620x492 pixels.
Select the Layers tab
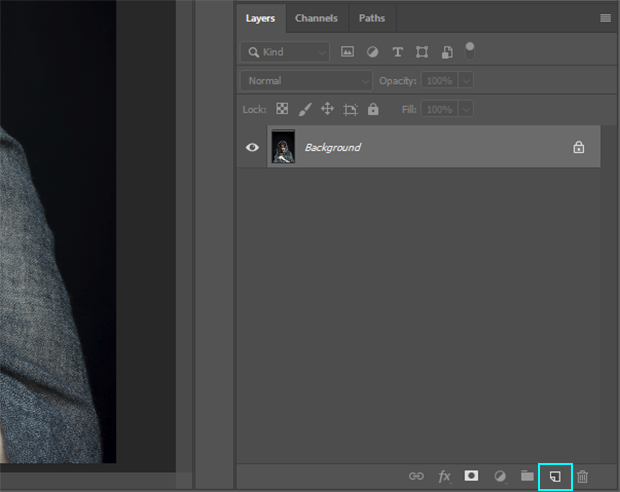point(260,19)
